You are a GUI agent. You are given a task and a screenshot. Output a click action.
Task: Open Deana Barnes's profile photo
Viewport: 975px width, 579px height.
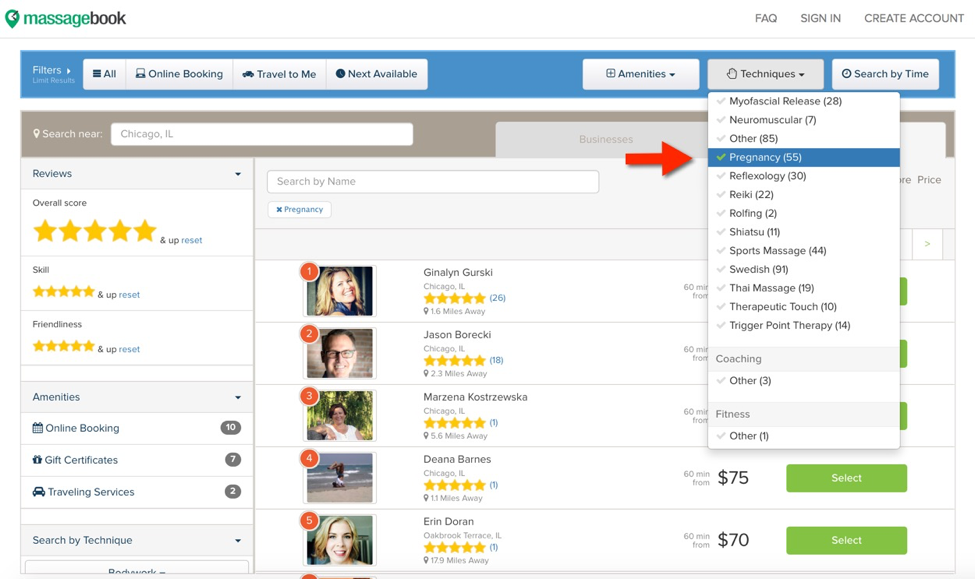pyautogui.click(x=340, y=478)
